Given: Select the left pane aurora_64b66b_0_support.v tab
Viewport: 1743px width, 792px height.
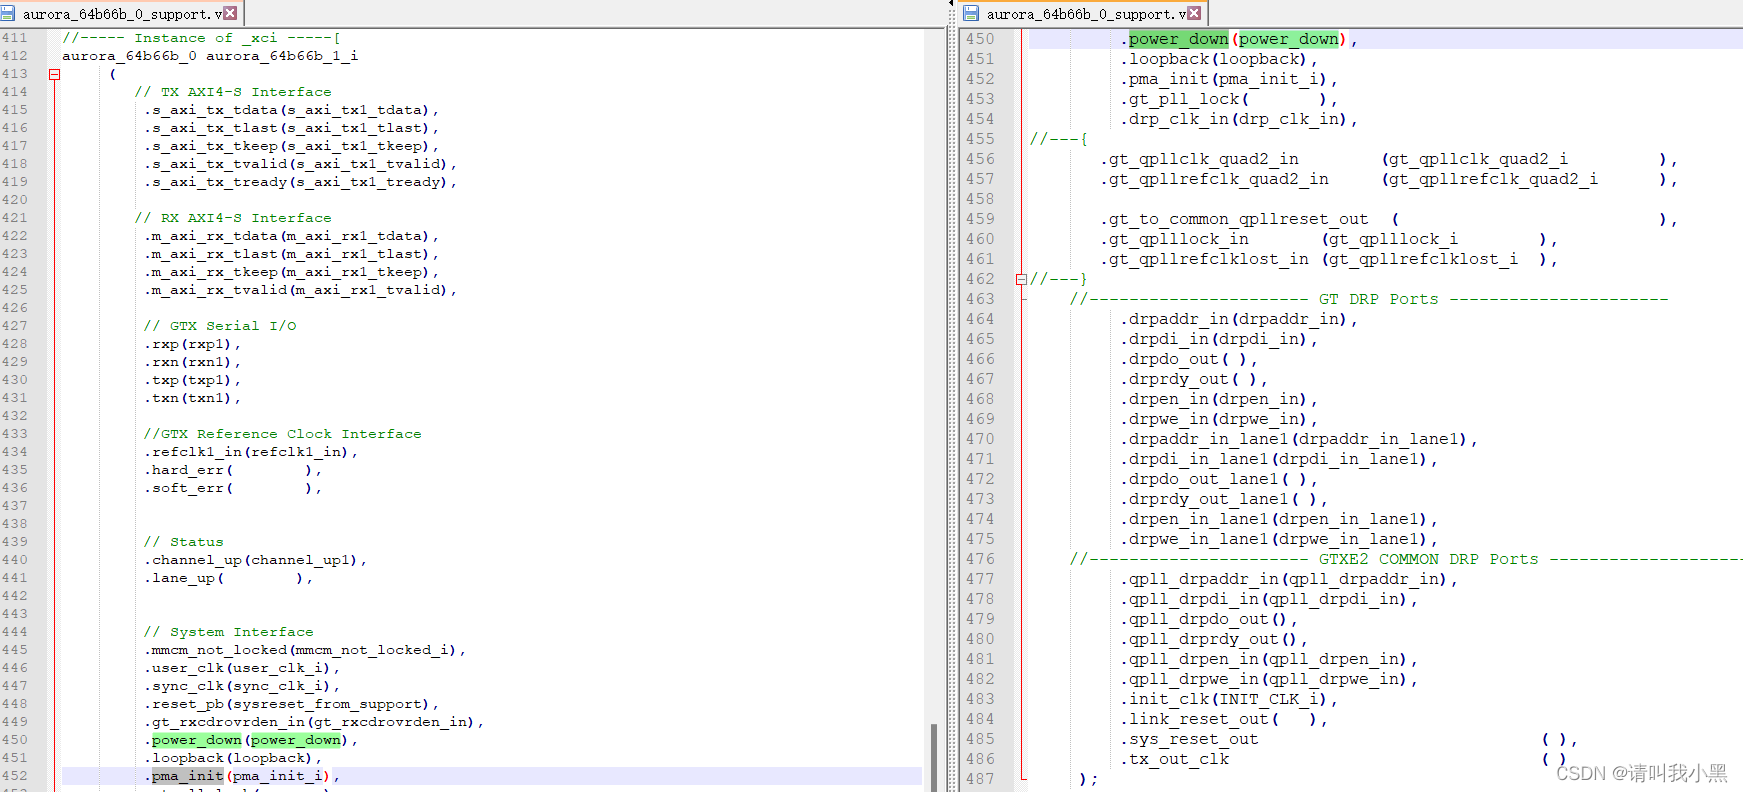Looking at the screenshot, I should tap(122, 14).
